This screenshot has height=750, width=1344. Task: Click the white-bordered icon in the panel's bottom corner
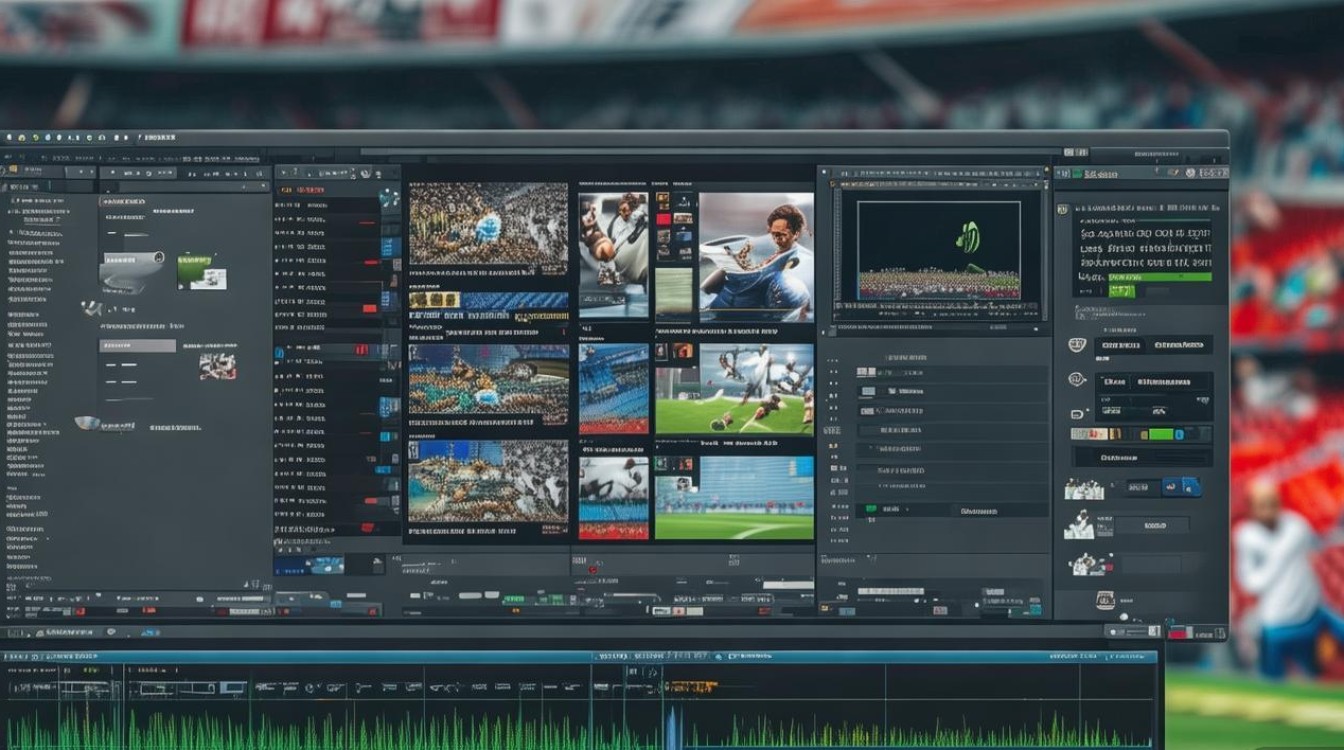[1105, 600]
